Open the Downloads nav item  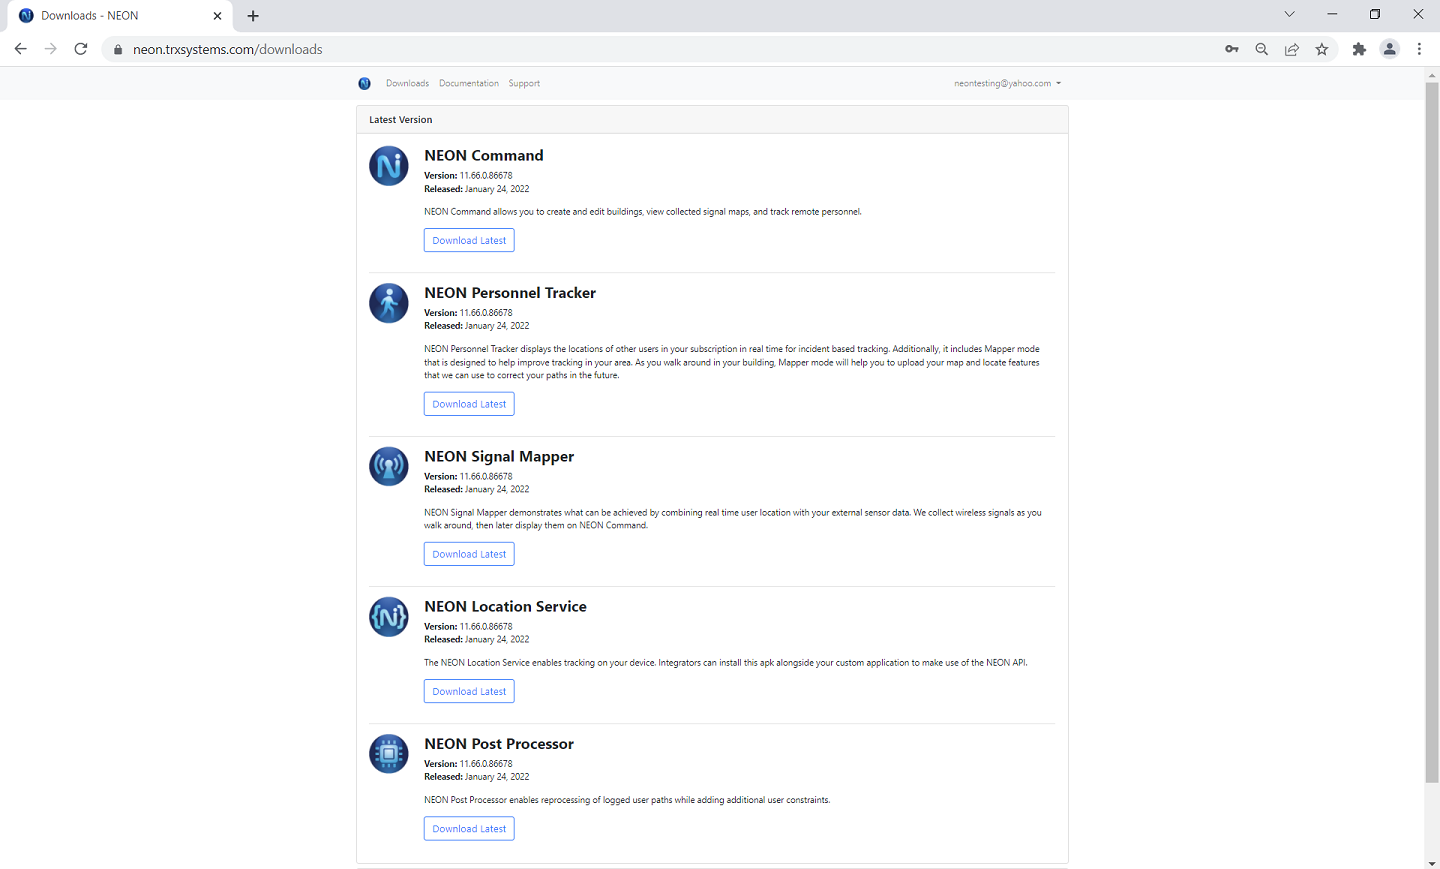(x=407, y=83)
